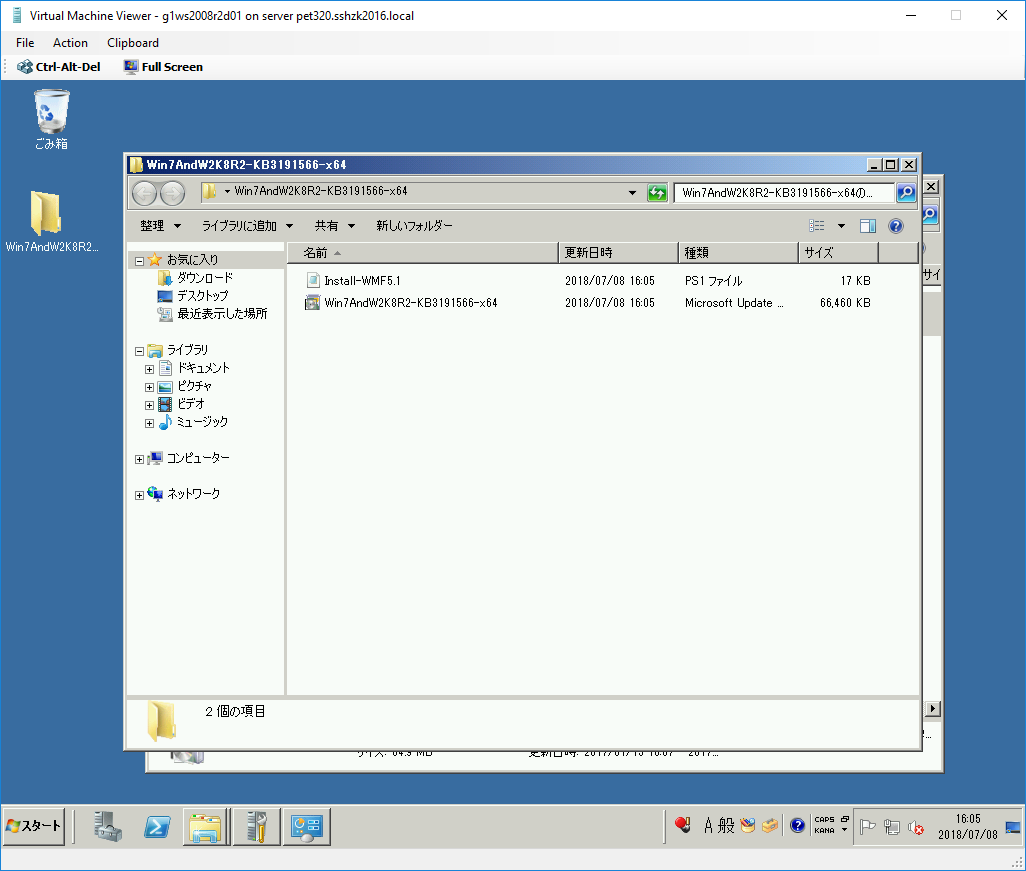This screenshot has height=871, width=1026.
Task: Click the search magnifier icon
Action: click(x=906, y=192)
